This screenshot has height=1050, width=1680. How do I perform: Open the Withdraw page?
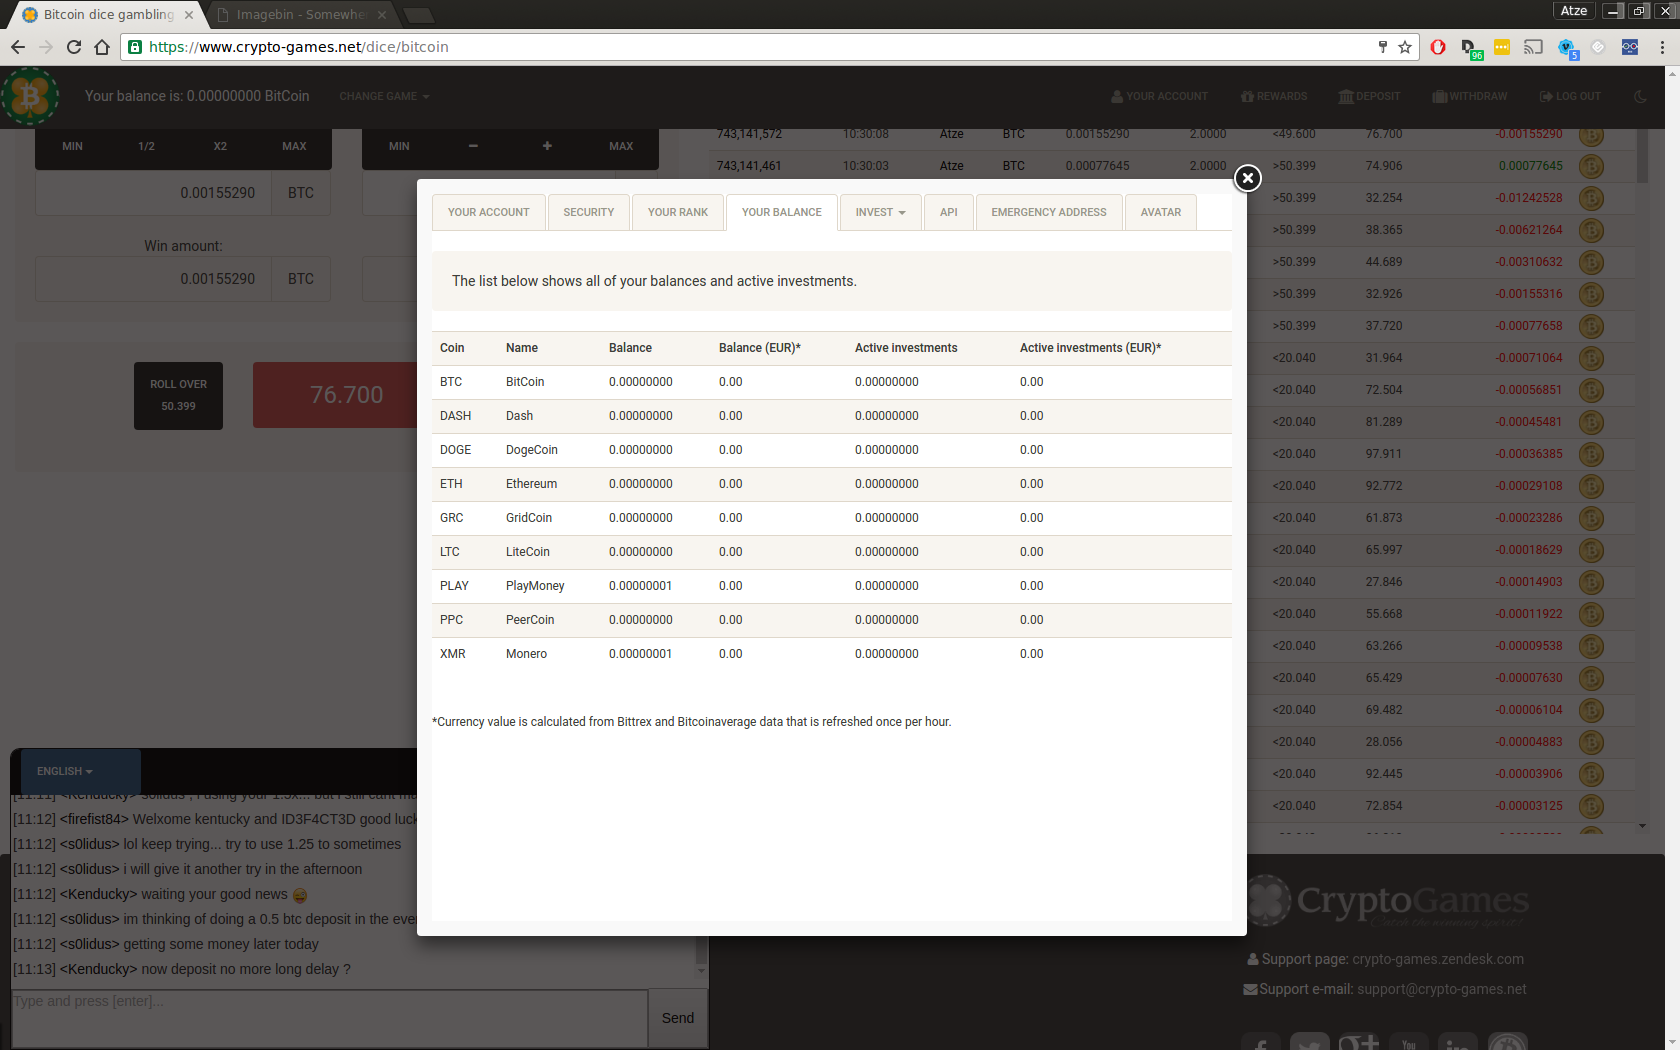1469,96
